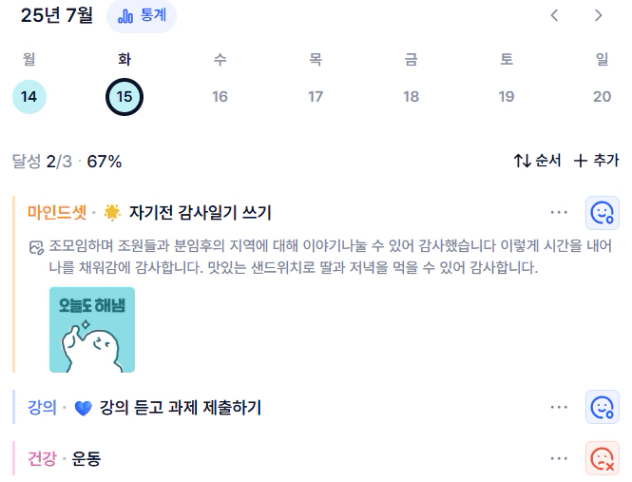Select date 16 Wednesday
Viewport: 632px width, 482px height.
(x=220, y=97)
